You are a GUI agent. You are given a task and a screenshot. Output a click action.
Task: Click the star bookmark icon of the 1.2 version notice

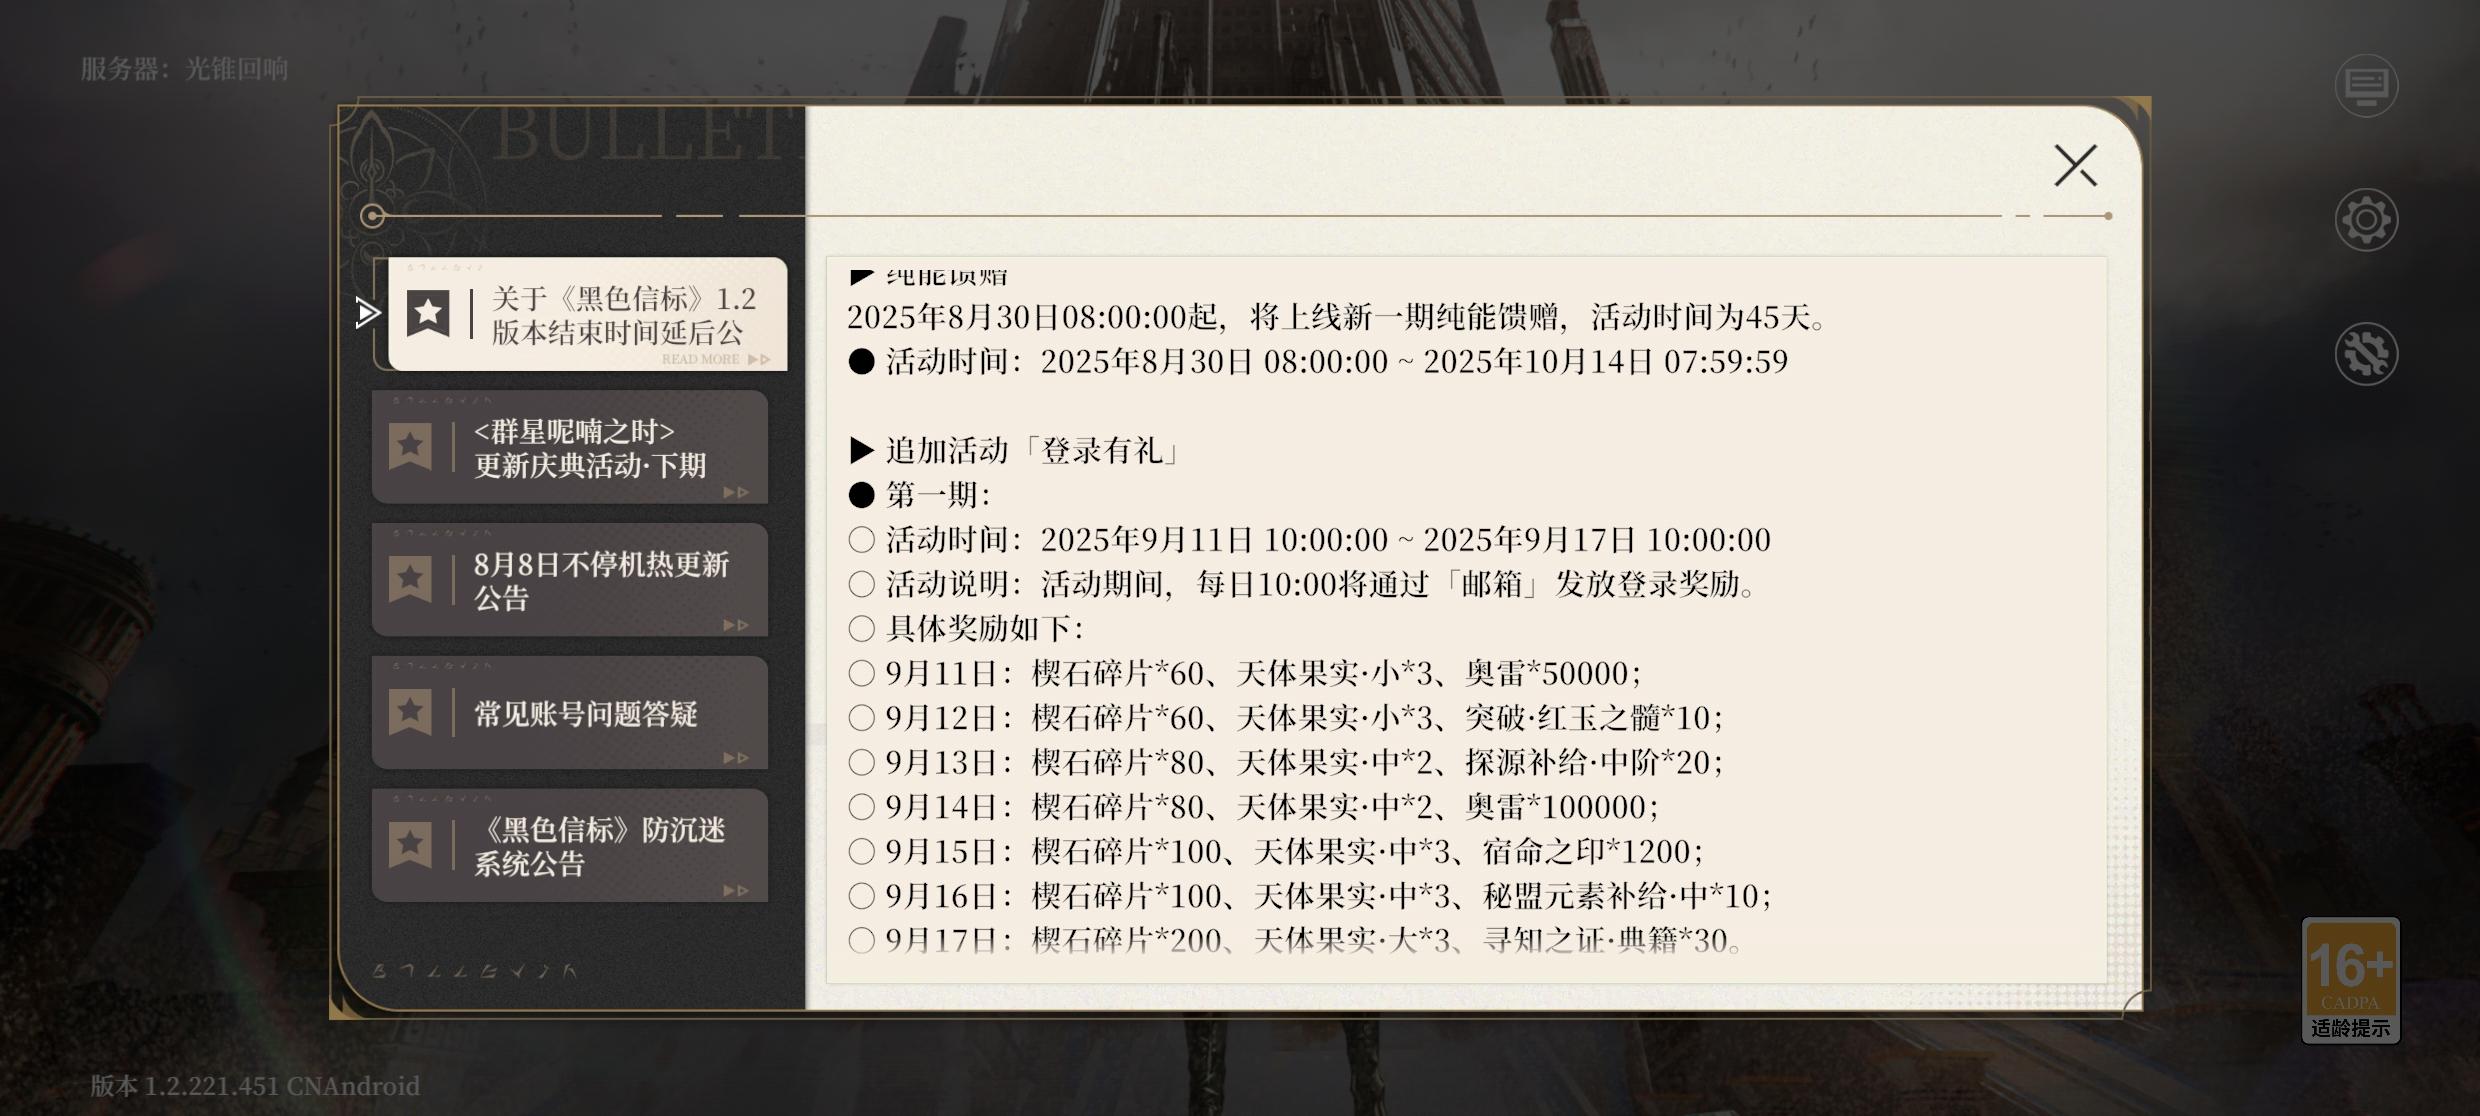[x=428, y=314]
